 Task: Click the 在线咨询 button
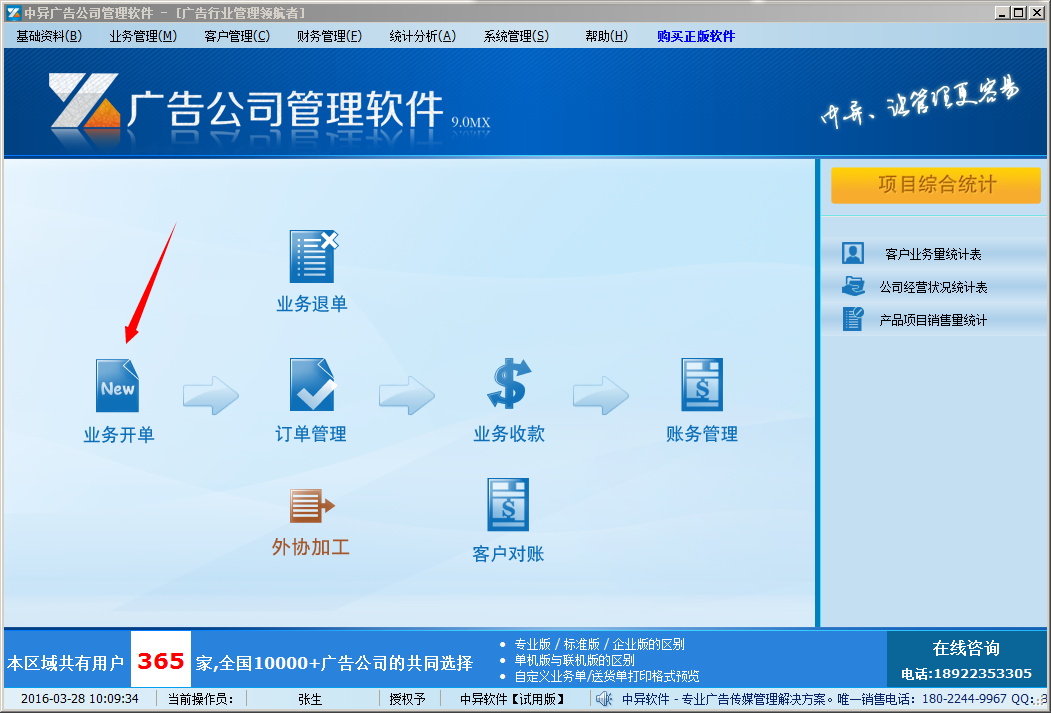965,648
